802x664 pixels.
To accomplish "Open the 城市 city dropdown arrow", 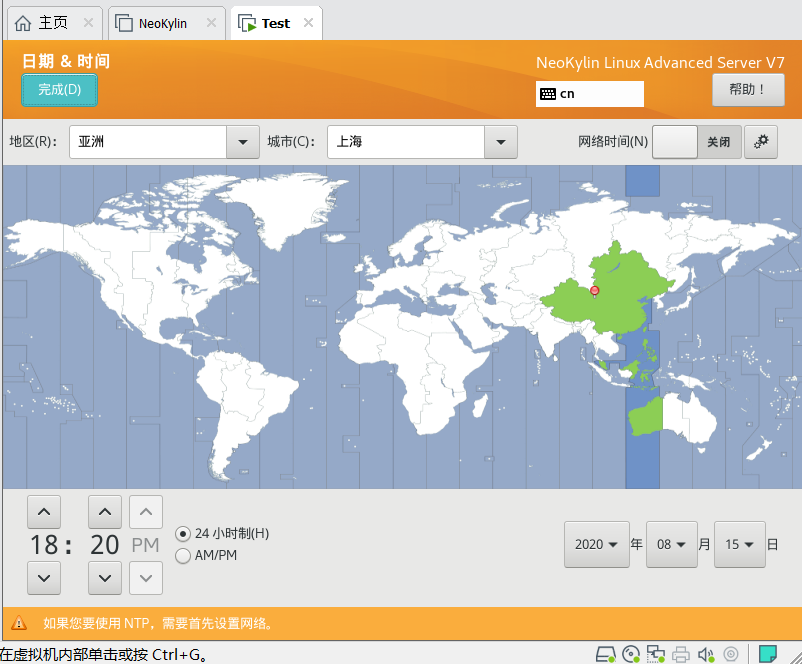I will click(501, 142).
